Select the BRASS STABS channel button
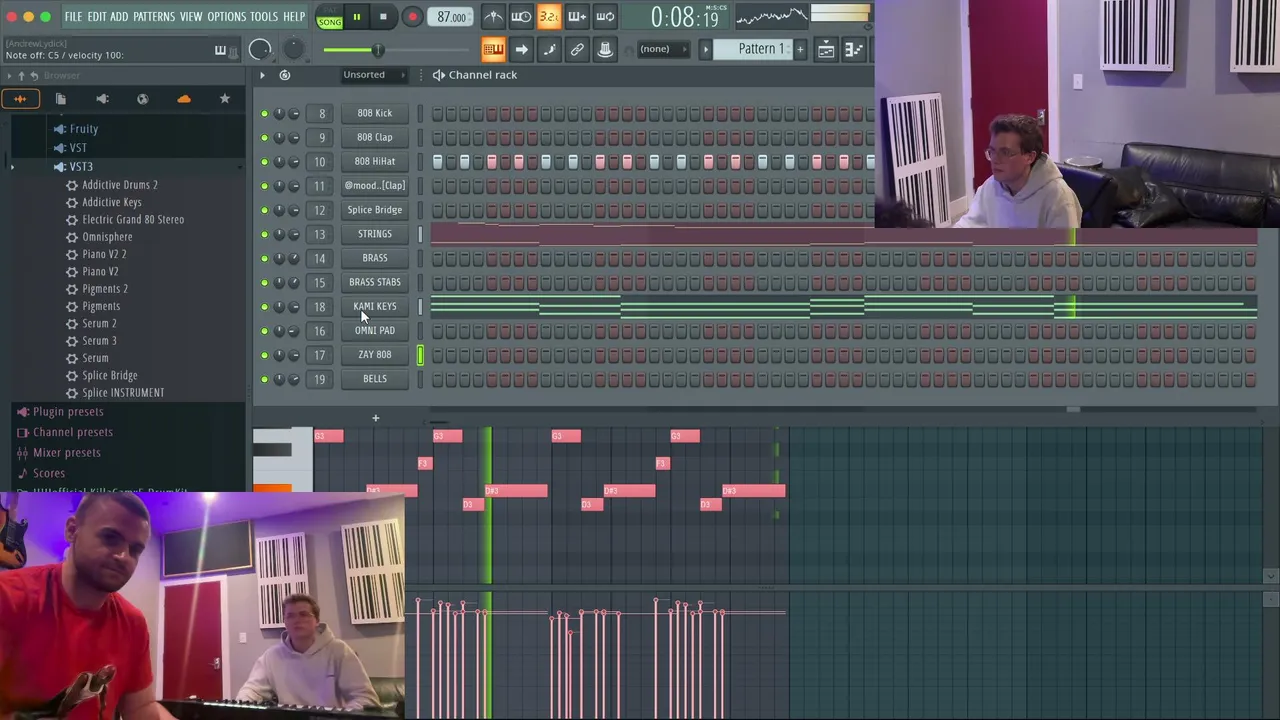 tap(375, 282)
